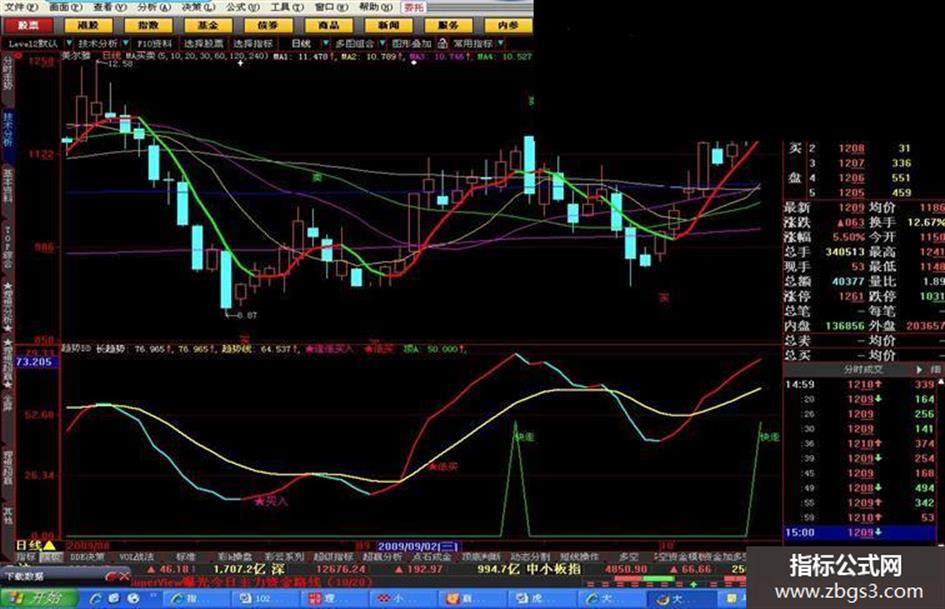Viewport: 945px width, 609px height.
Task: Open the Internet Explorer quick launch icon
Action: point(95,598)
